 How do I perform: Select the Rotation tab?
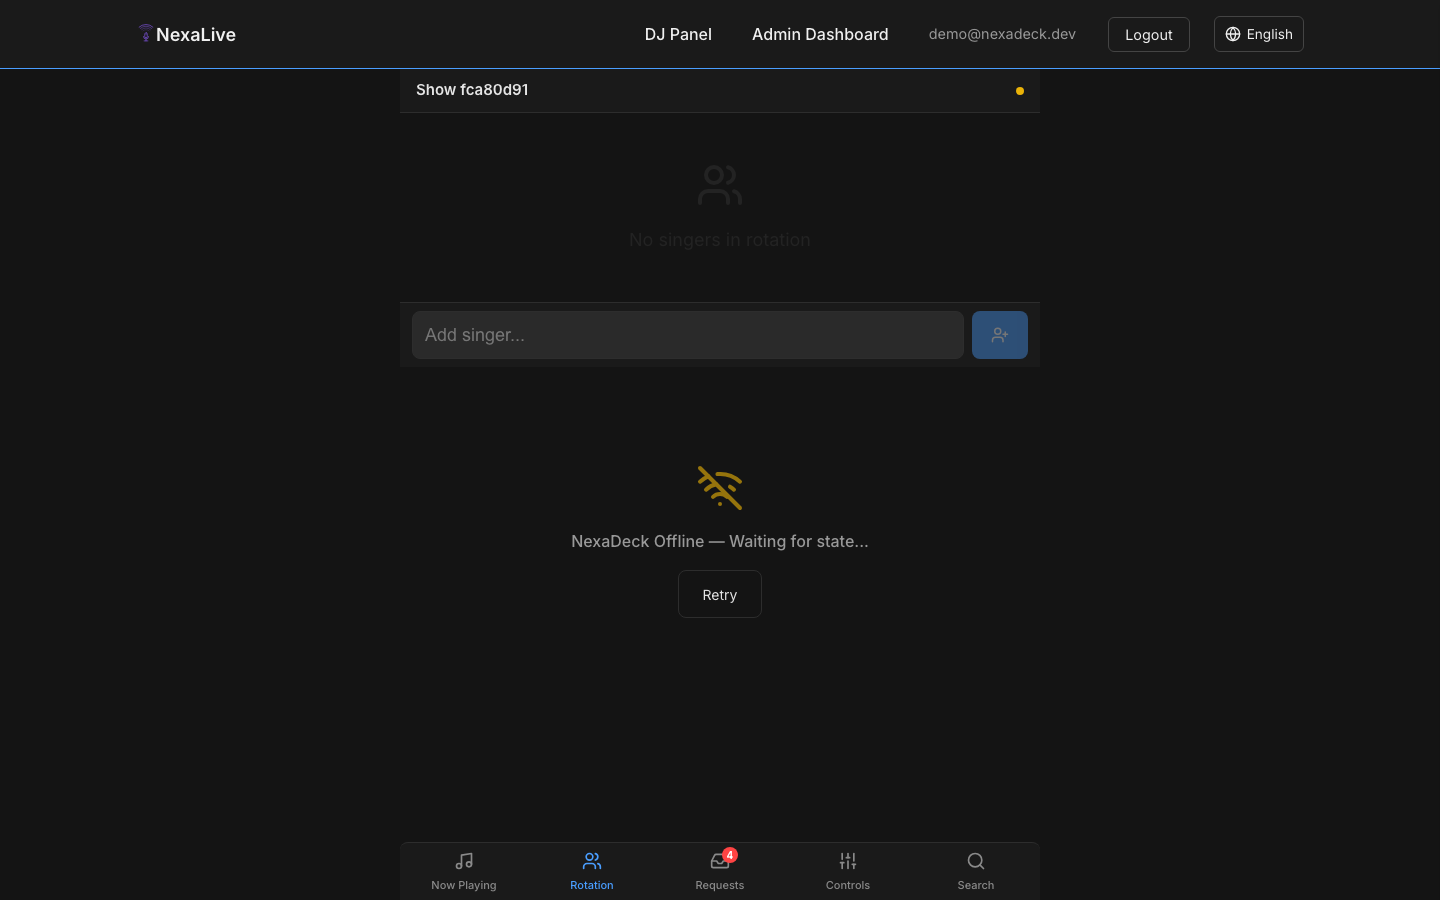point(592,870)
